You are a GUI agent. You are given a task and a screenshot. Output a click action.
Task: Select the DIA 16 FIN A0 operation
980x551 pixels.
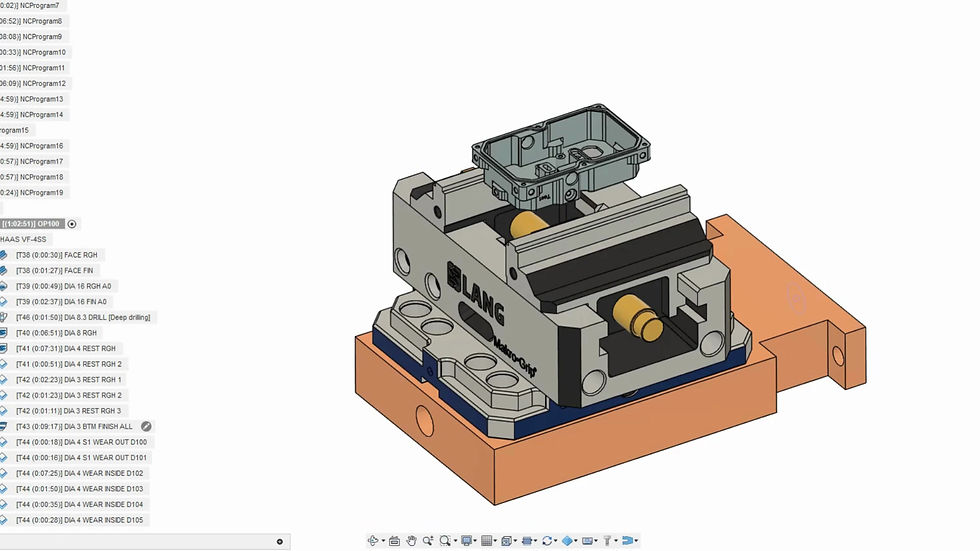point(61,302)
